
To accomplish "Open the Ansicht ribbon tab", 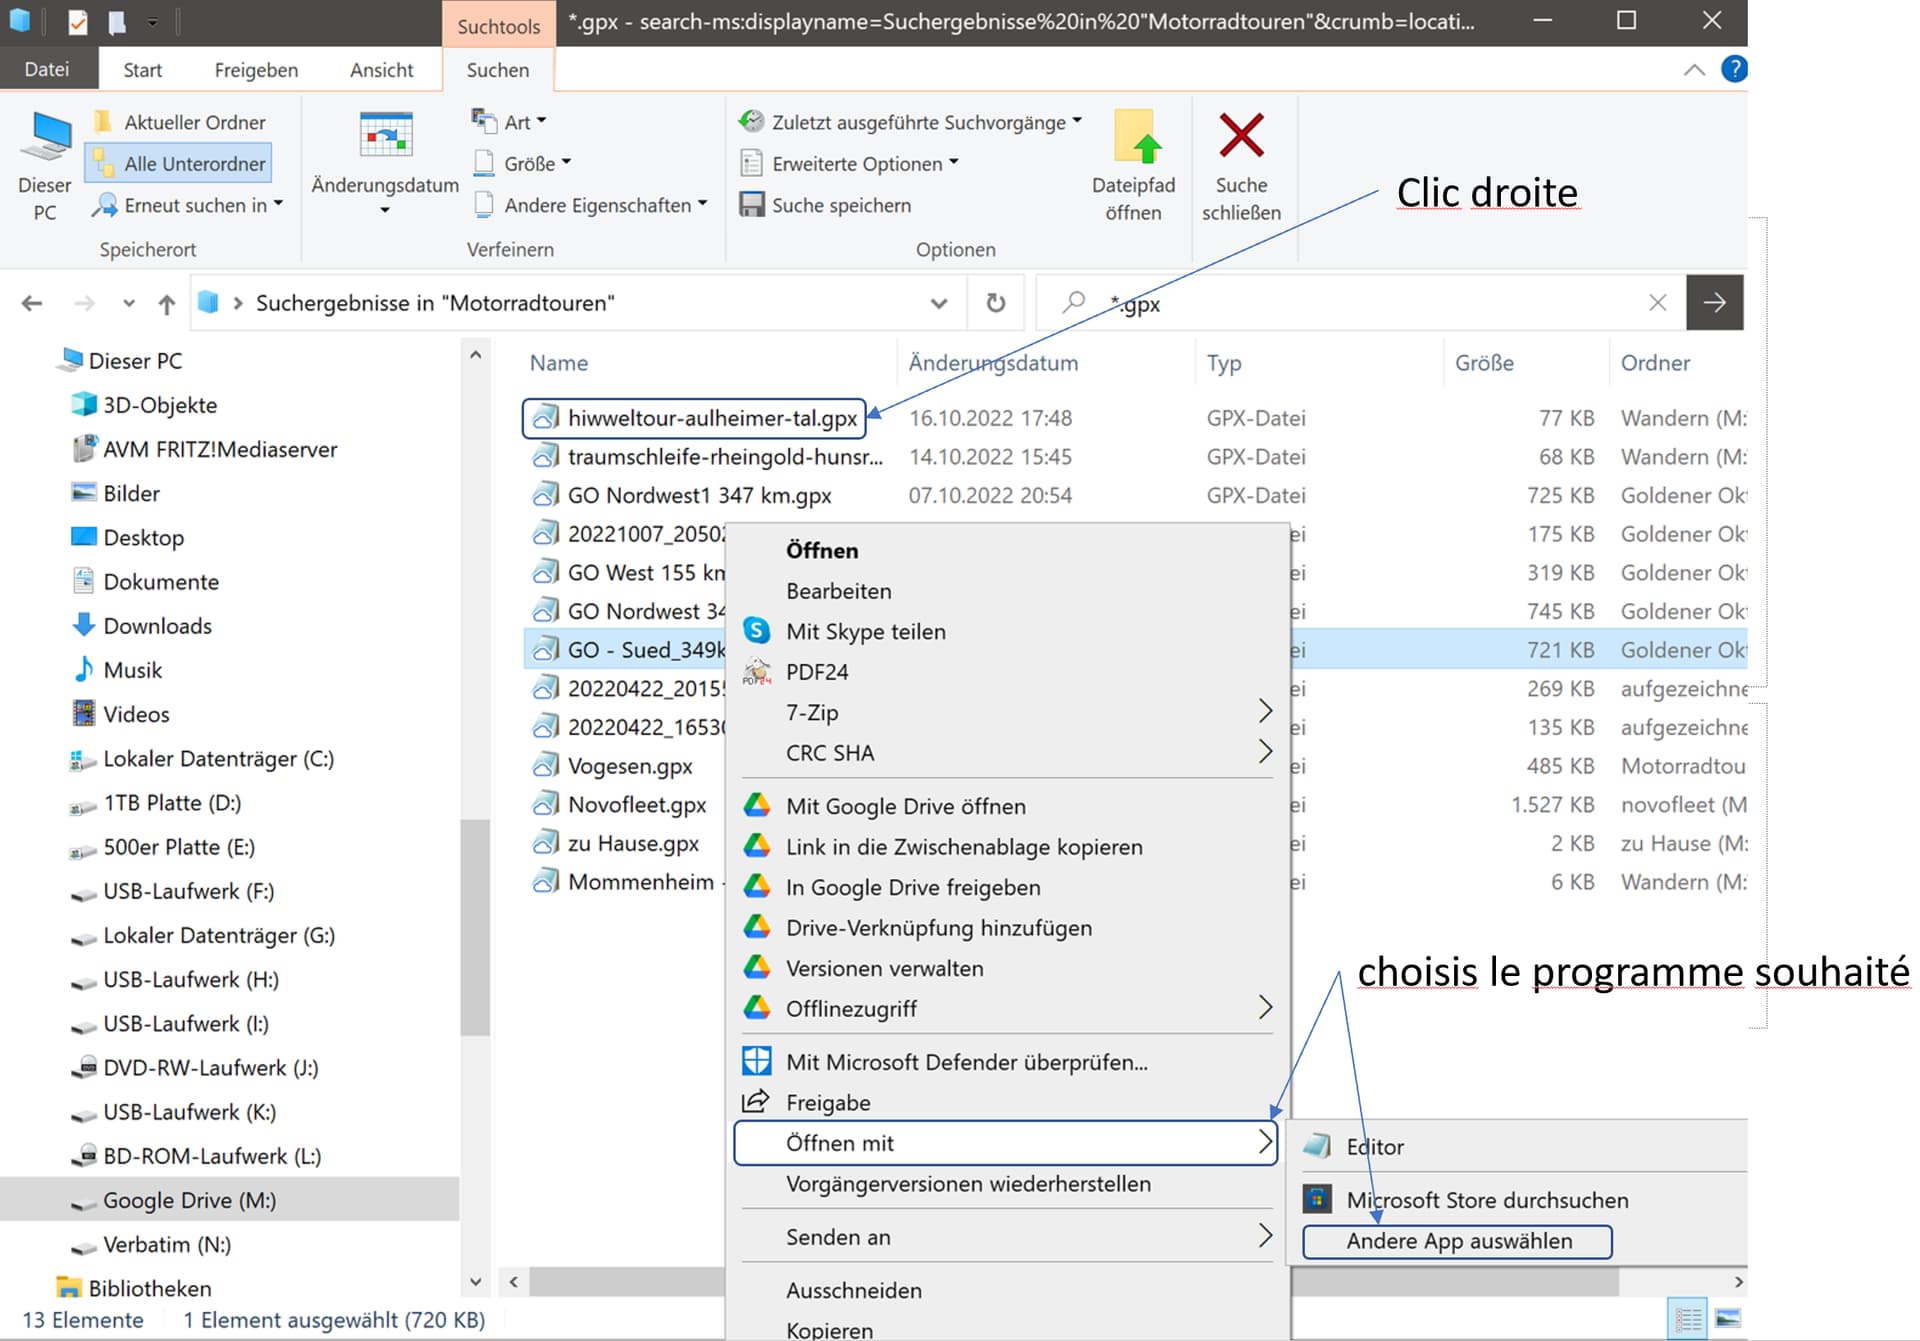I will pos(381,70).
